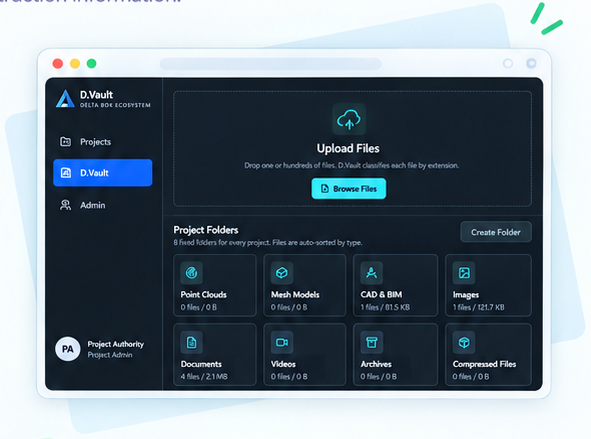The width and height of the screenshot is (591, 439).
Task: Click the CAD & BIM compass icon
Action: click(x=372, y=272)
